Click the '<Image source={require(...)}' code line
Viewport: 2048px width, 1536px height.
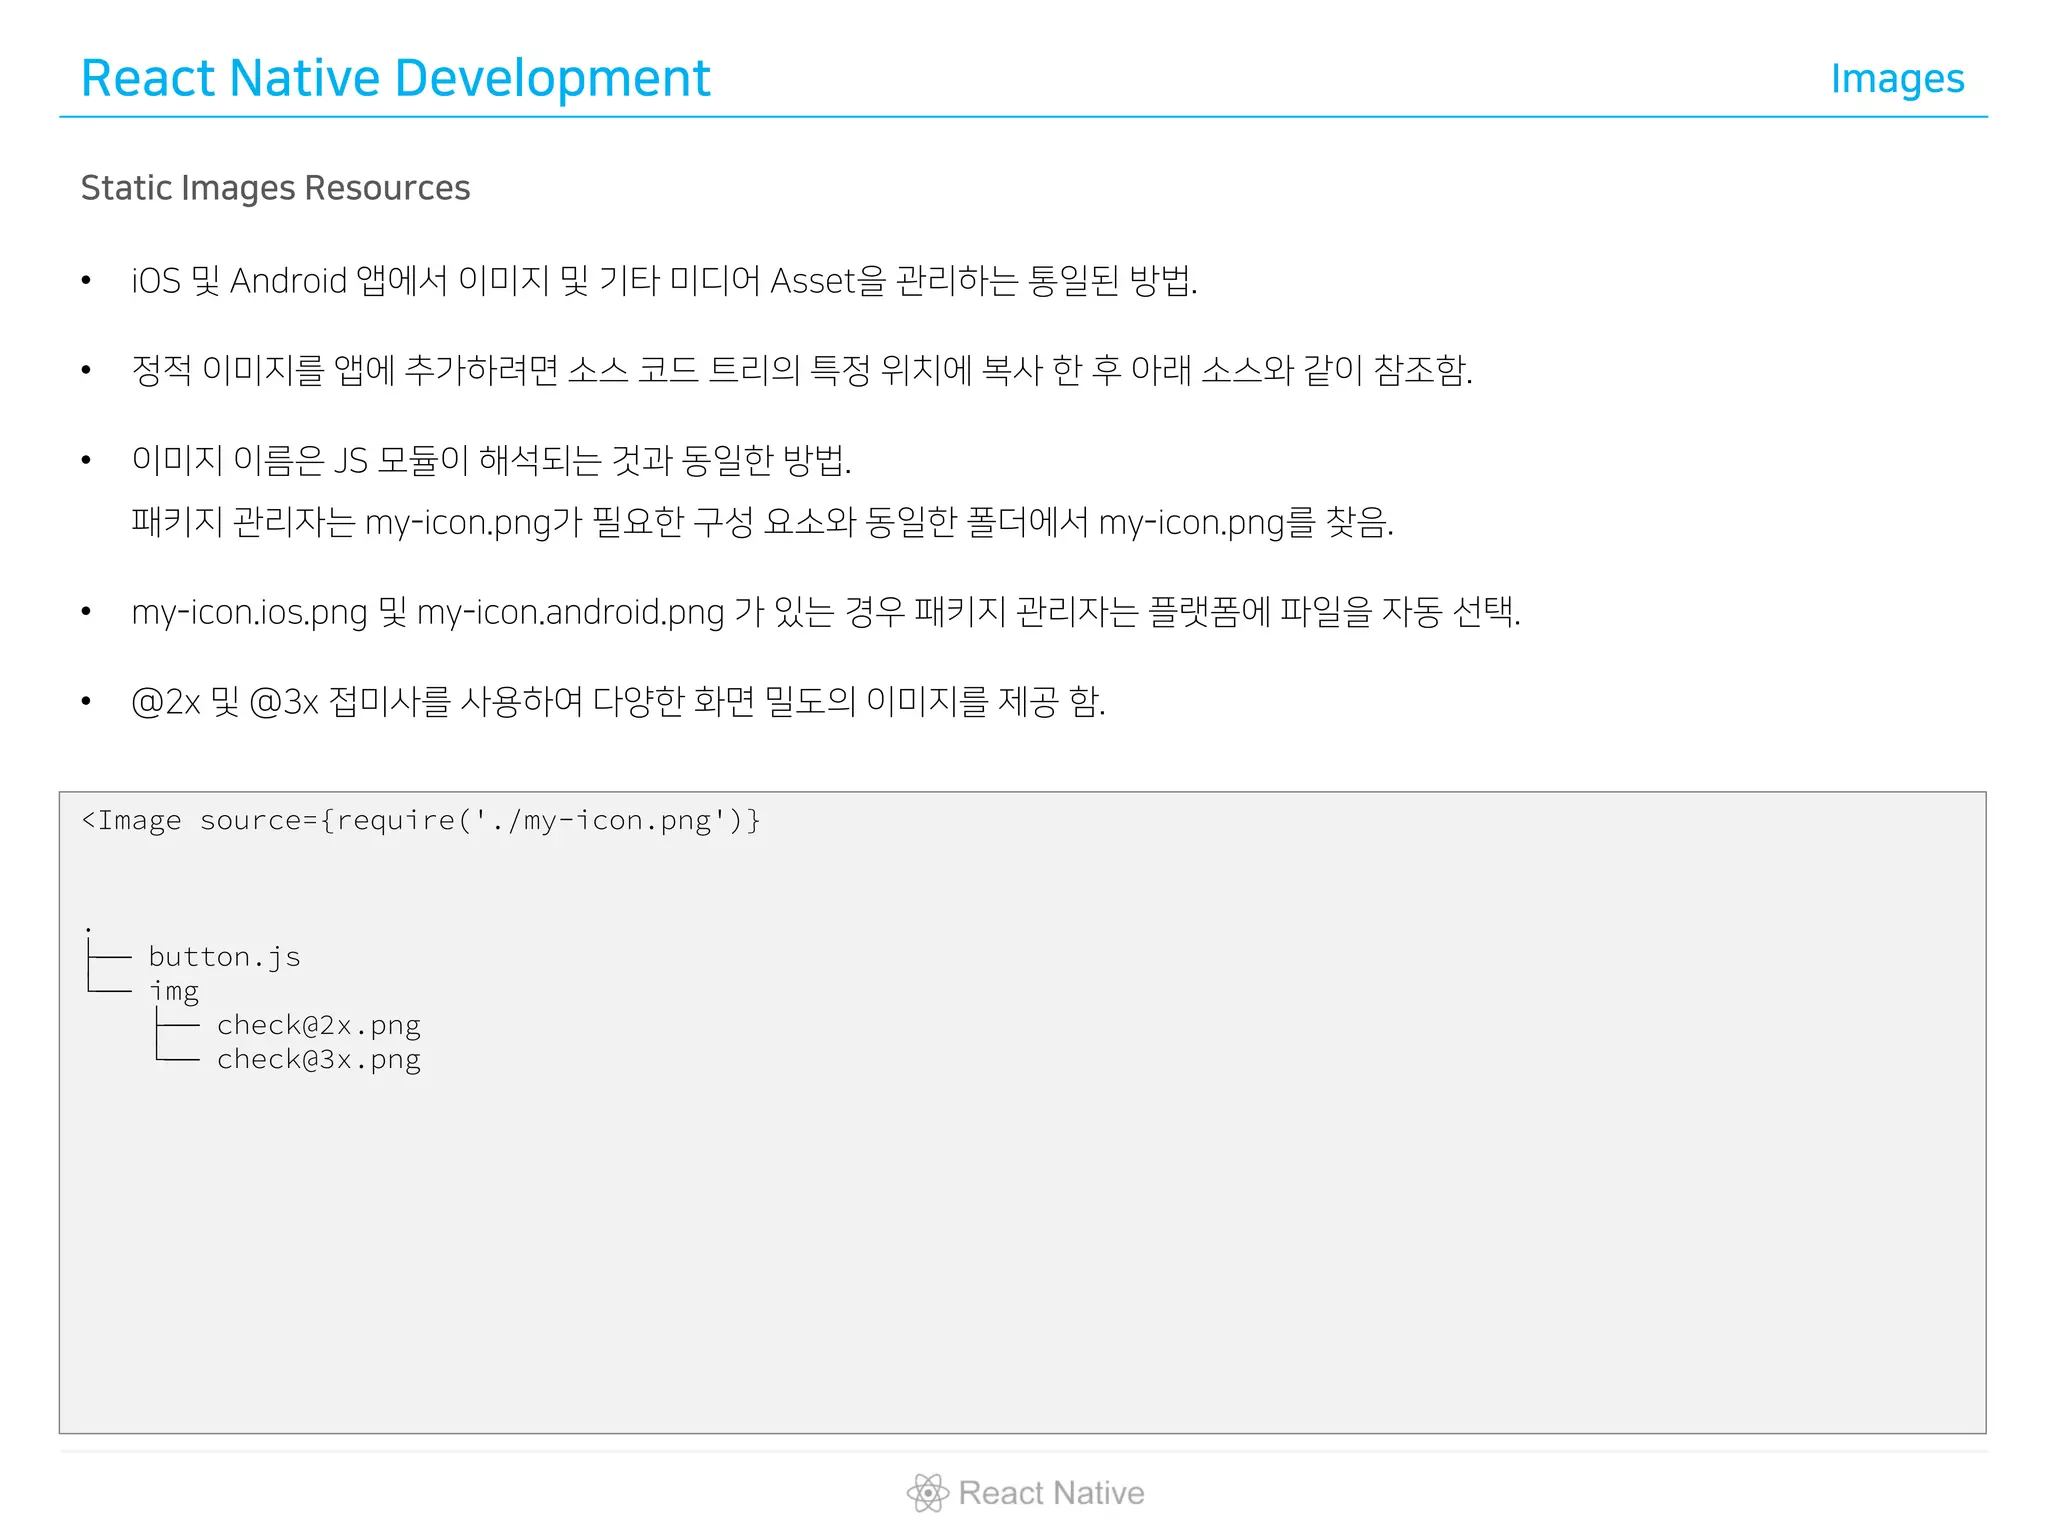(x=421, y=821)
